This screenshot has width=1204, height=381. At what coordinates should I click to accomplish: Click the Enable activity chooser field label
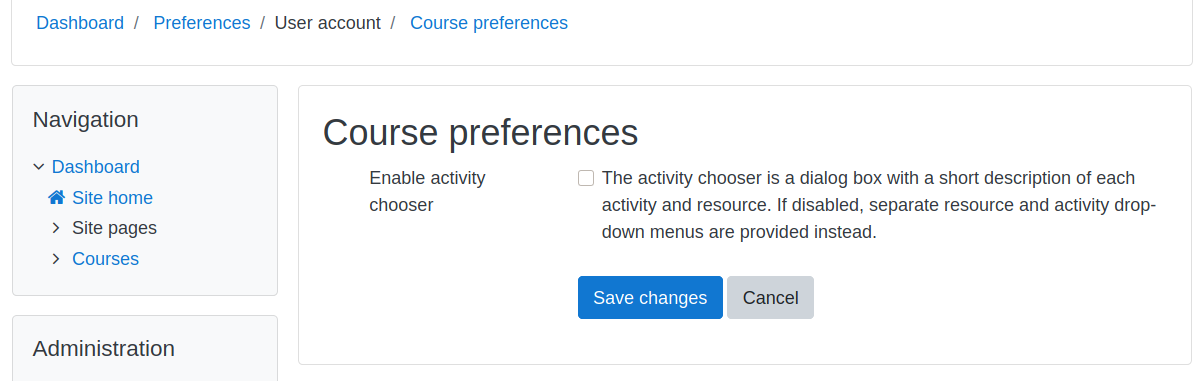pyautogui.click(x=427, y=191)
